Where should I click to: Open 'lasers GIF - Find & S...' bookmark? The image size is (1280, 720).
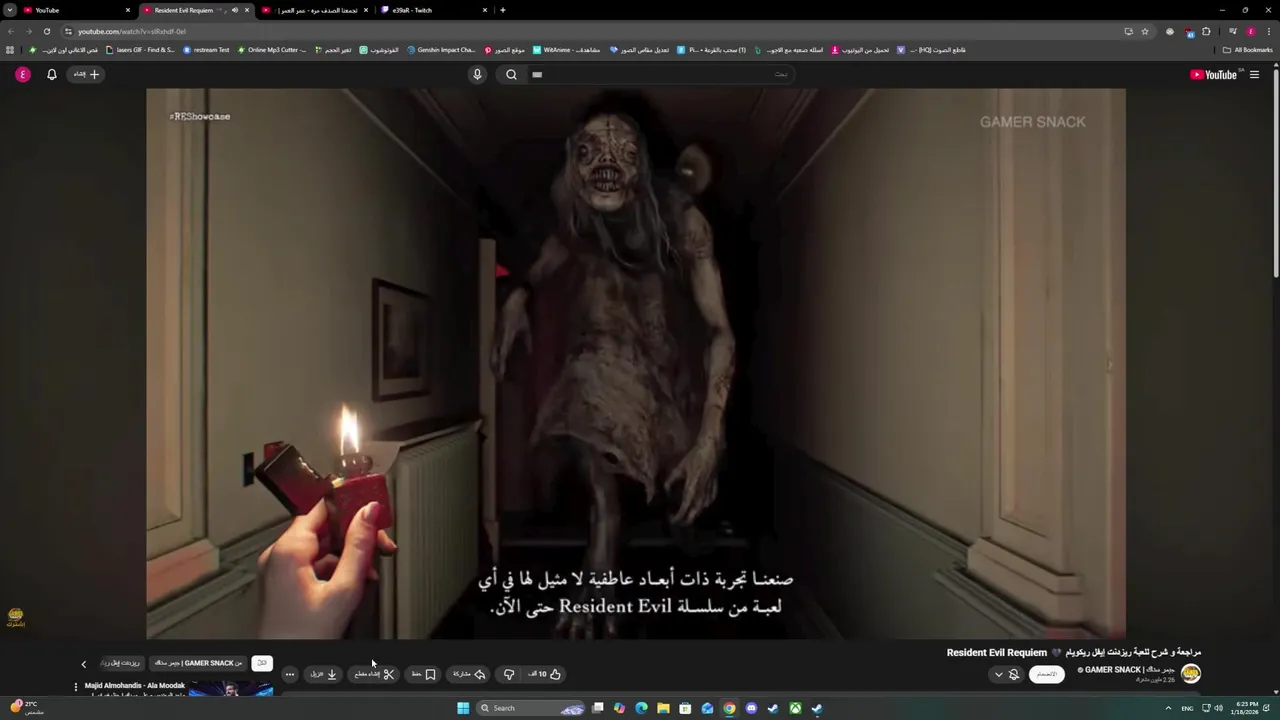point(140,50)
